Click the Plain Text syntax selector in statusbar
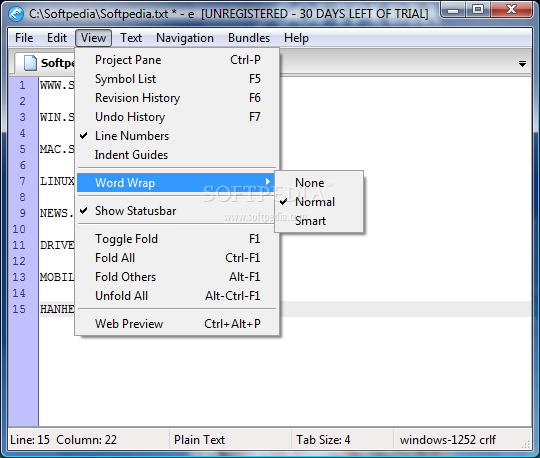540x458 pixels. 230,440
